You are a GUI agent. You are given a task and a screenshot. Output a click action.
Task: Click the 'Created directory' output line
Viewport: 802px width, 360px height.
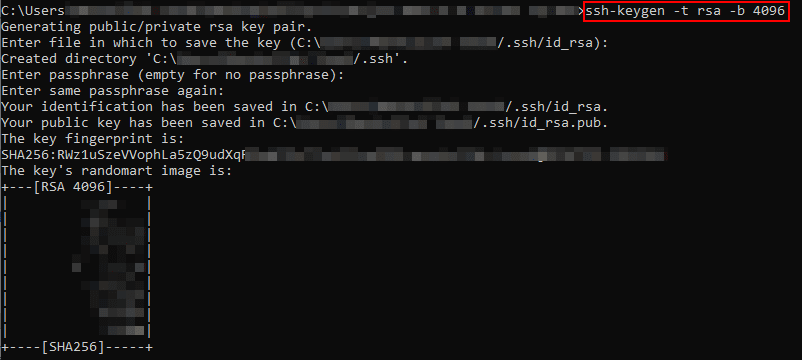[x=204, y=59]
